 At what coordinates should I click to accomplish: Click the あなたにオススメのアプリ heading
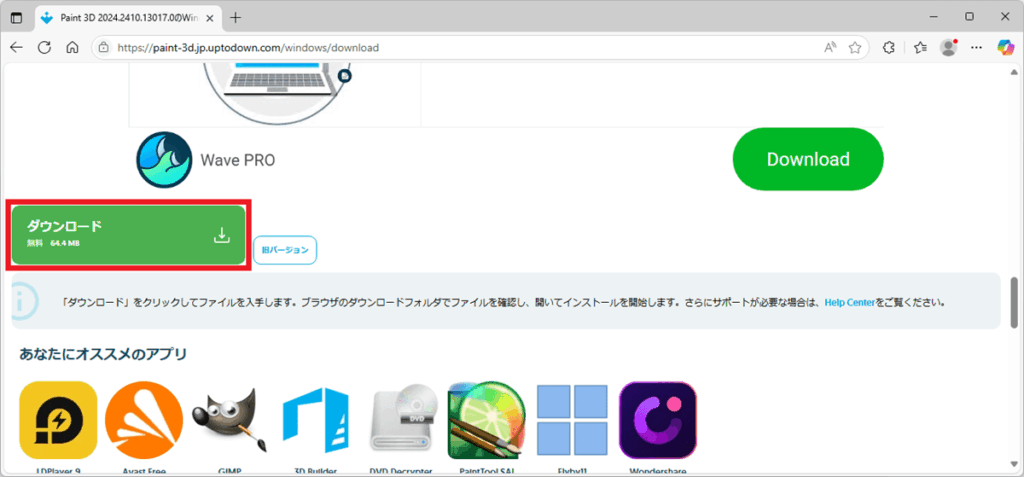coord(103,354)
